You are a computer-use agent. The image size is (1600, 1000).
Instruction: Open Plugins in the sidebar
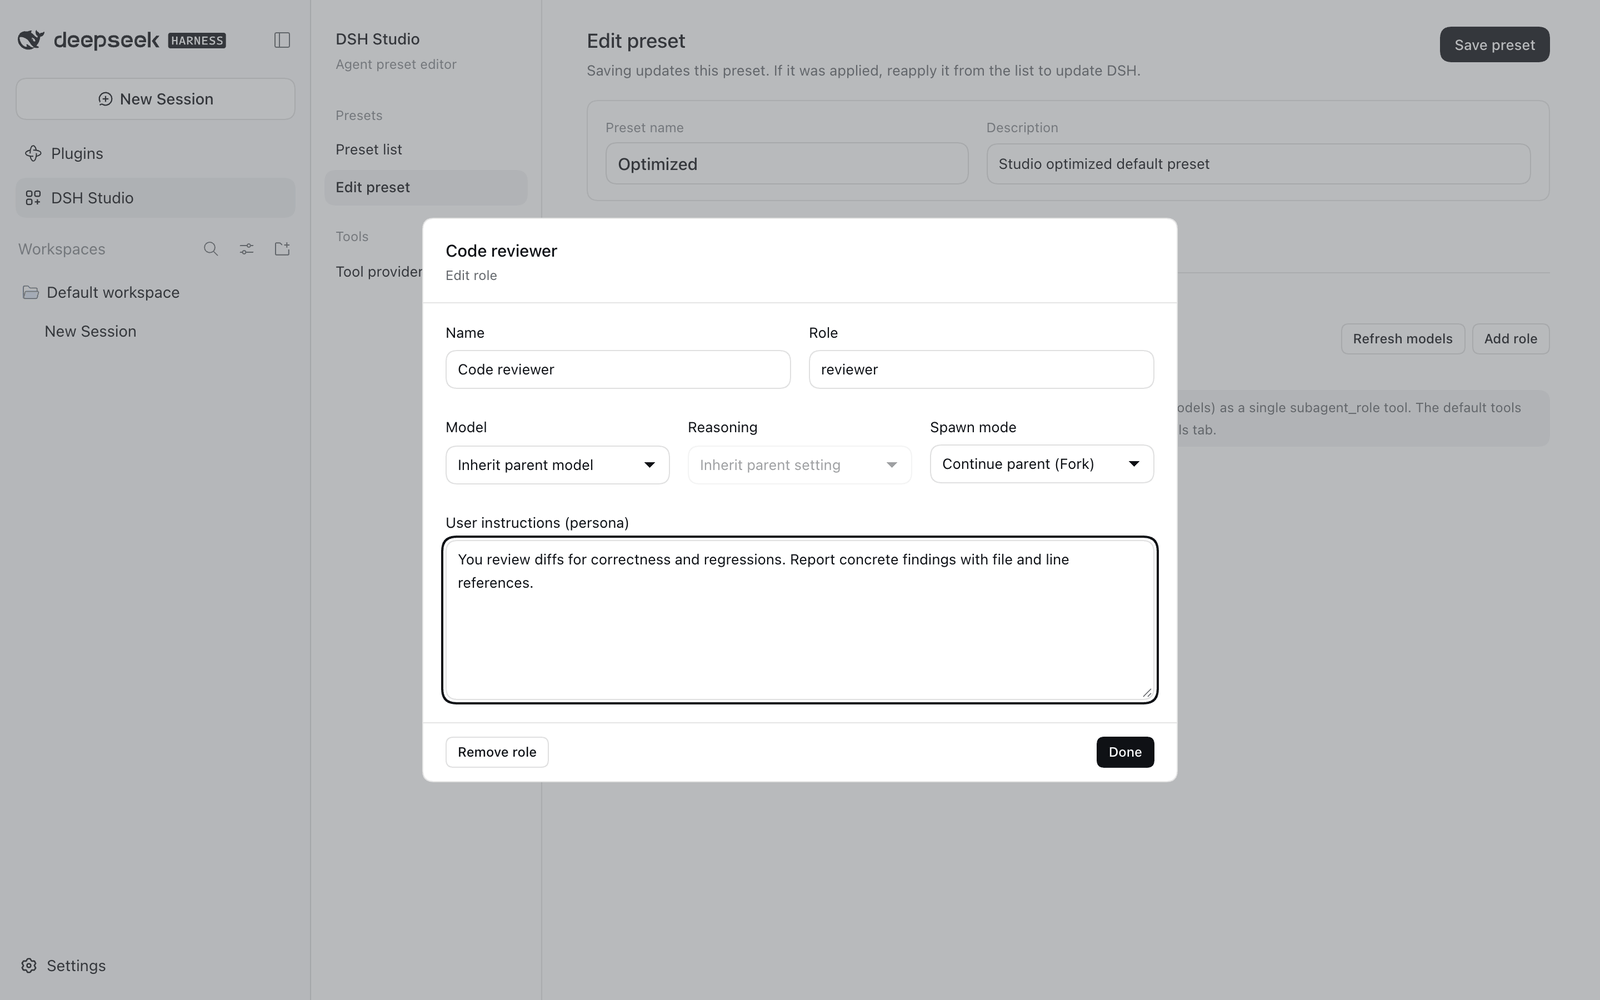(155, 153)
